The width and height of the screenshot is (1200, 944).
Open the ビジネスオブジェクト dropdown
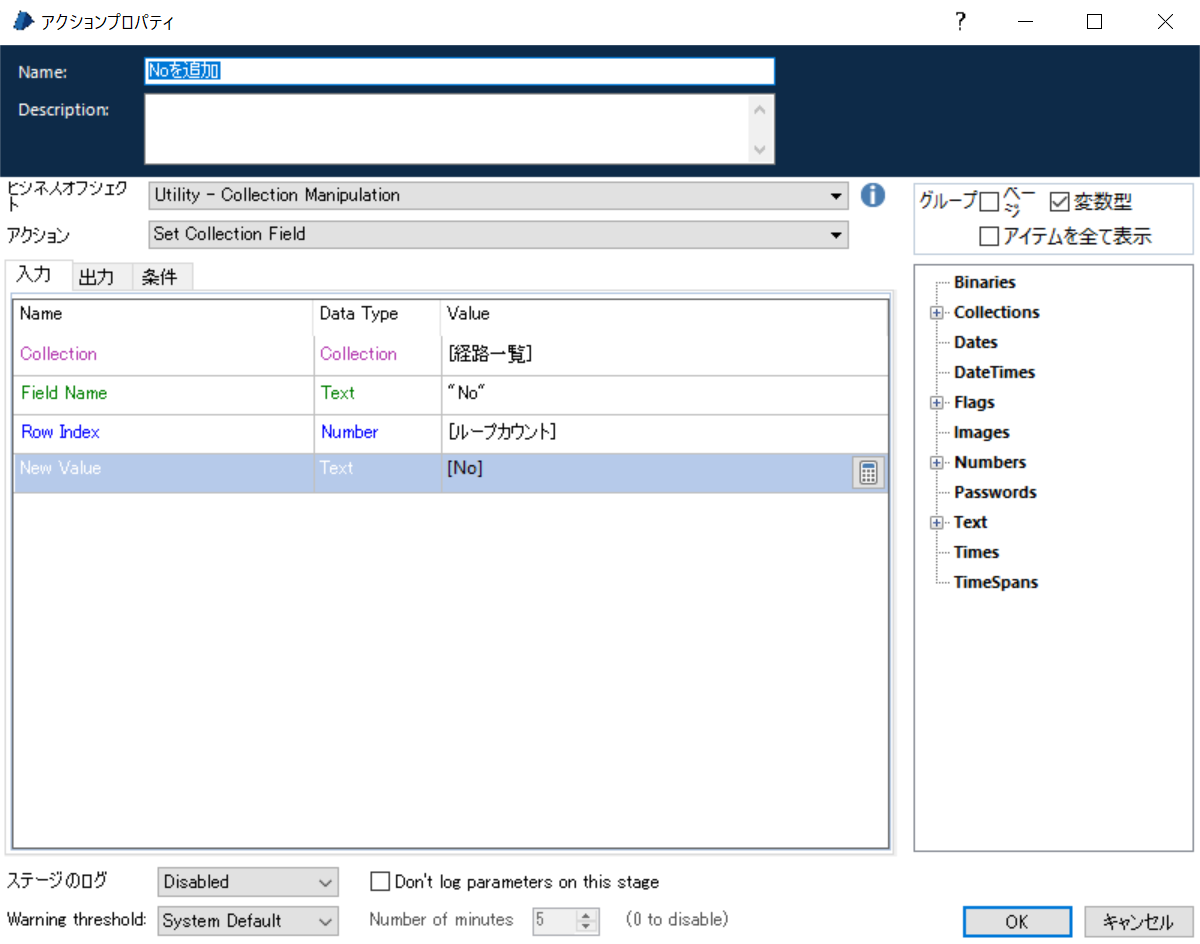click(498, 196)
